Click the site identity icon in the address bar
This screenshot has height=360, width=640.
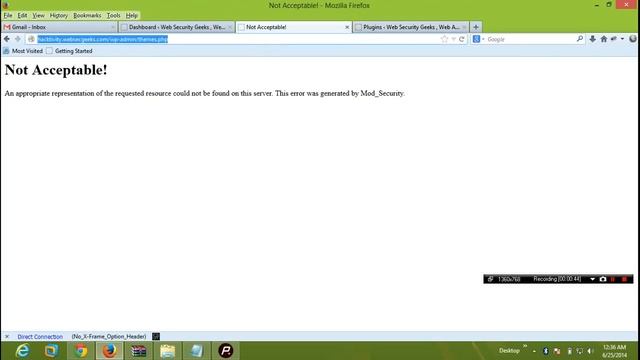[31, 39]
